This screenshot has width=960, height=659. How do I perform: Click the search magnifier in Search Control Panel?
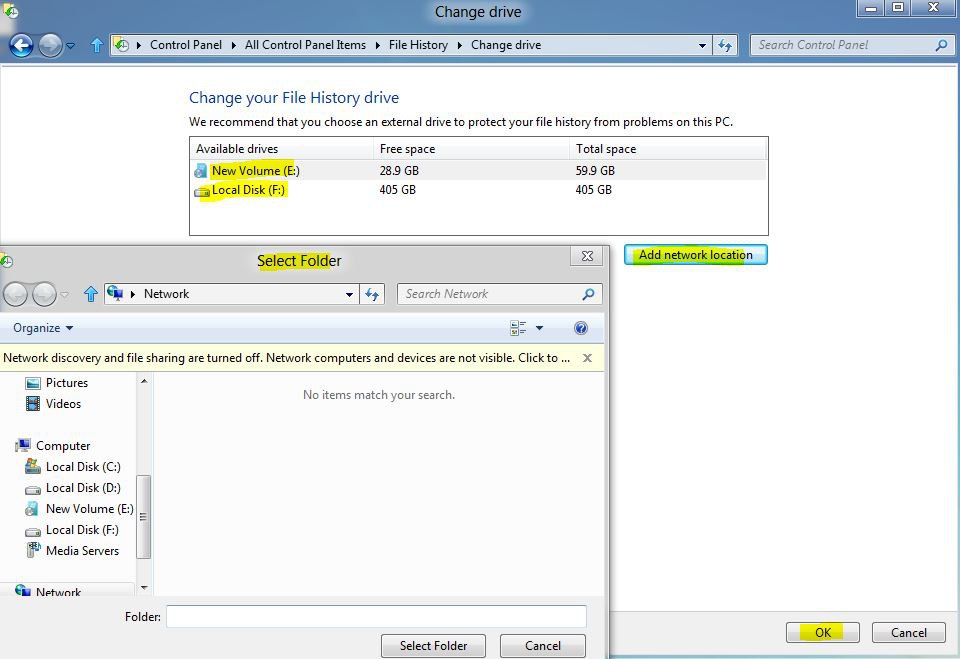[x=941, y=45]
